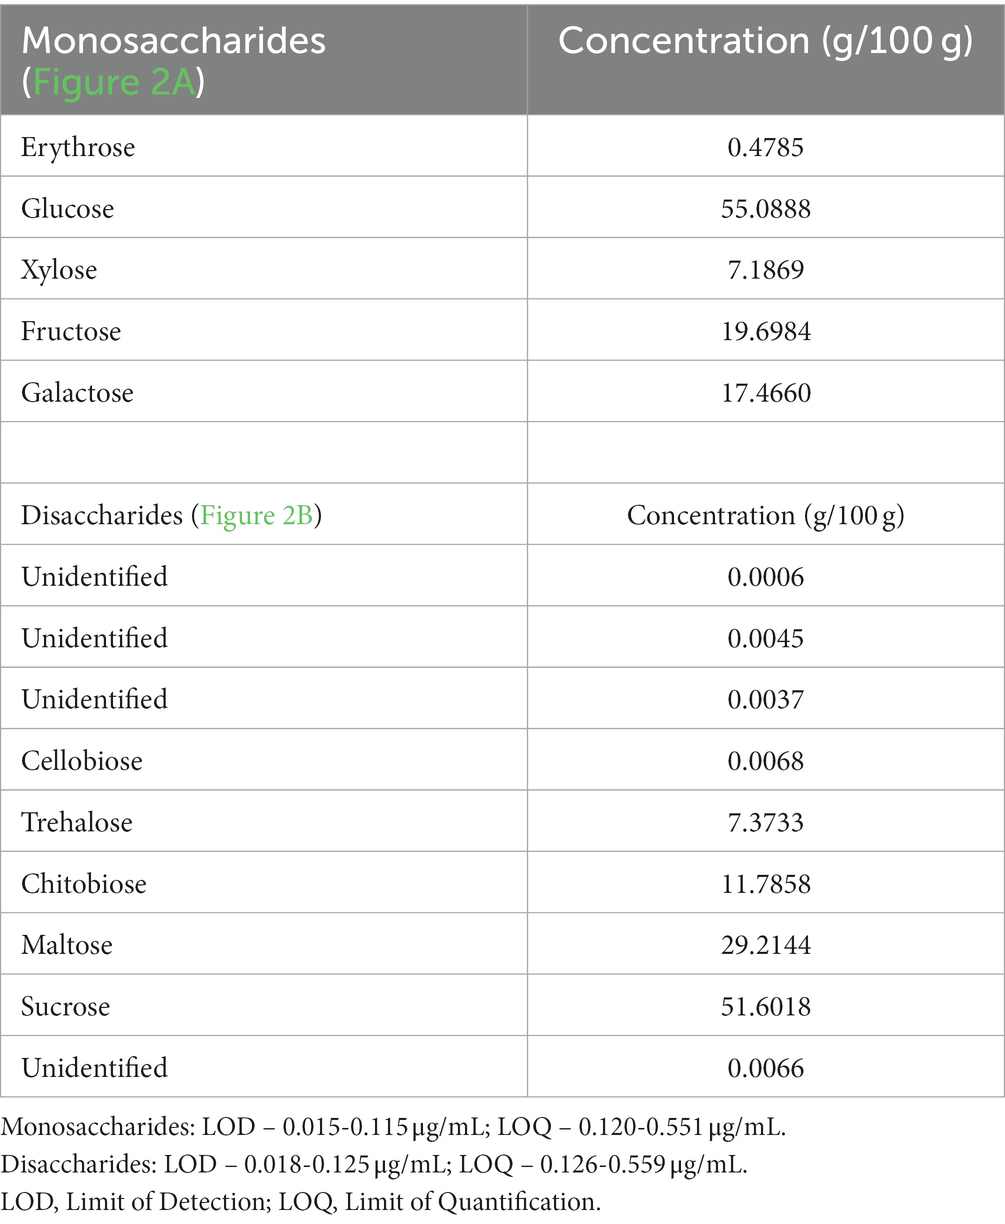This screenshot has height=1224, width=1005.
Task: Click the Sucrose value 51.6018
Action: [x=766, y=1006]
